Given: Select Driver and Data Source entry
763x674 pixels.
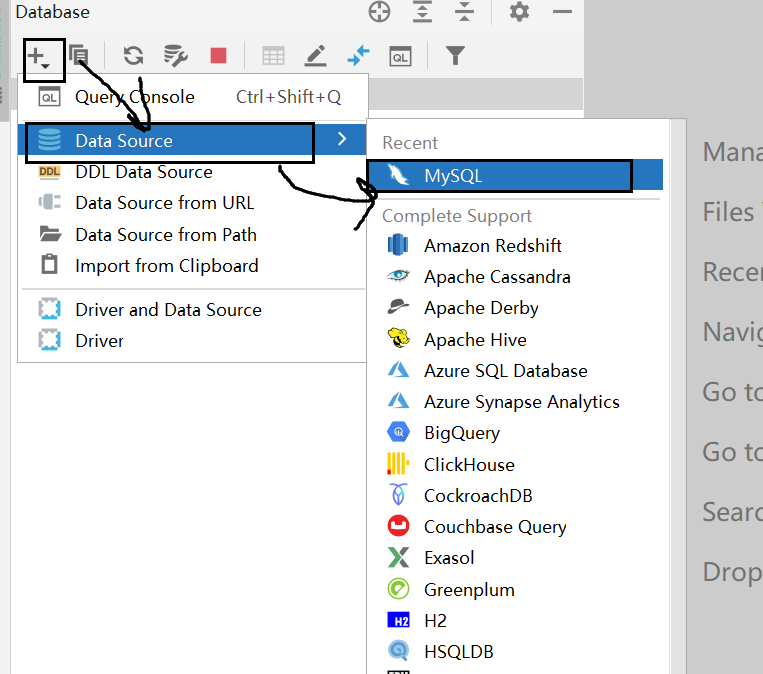Looking at the screenshot, I should [x=192, y=310].
